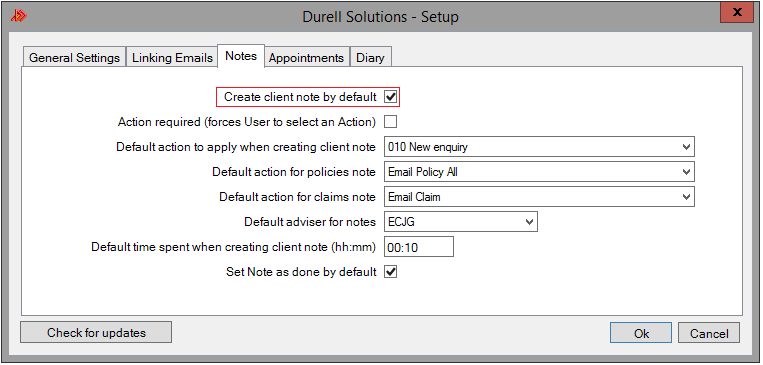Click the label 'Create client note by default'
This screenshot has width=763, height=365.
(x=300, y=97)
